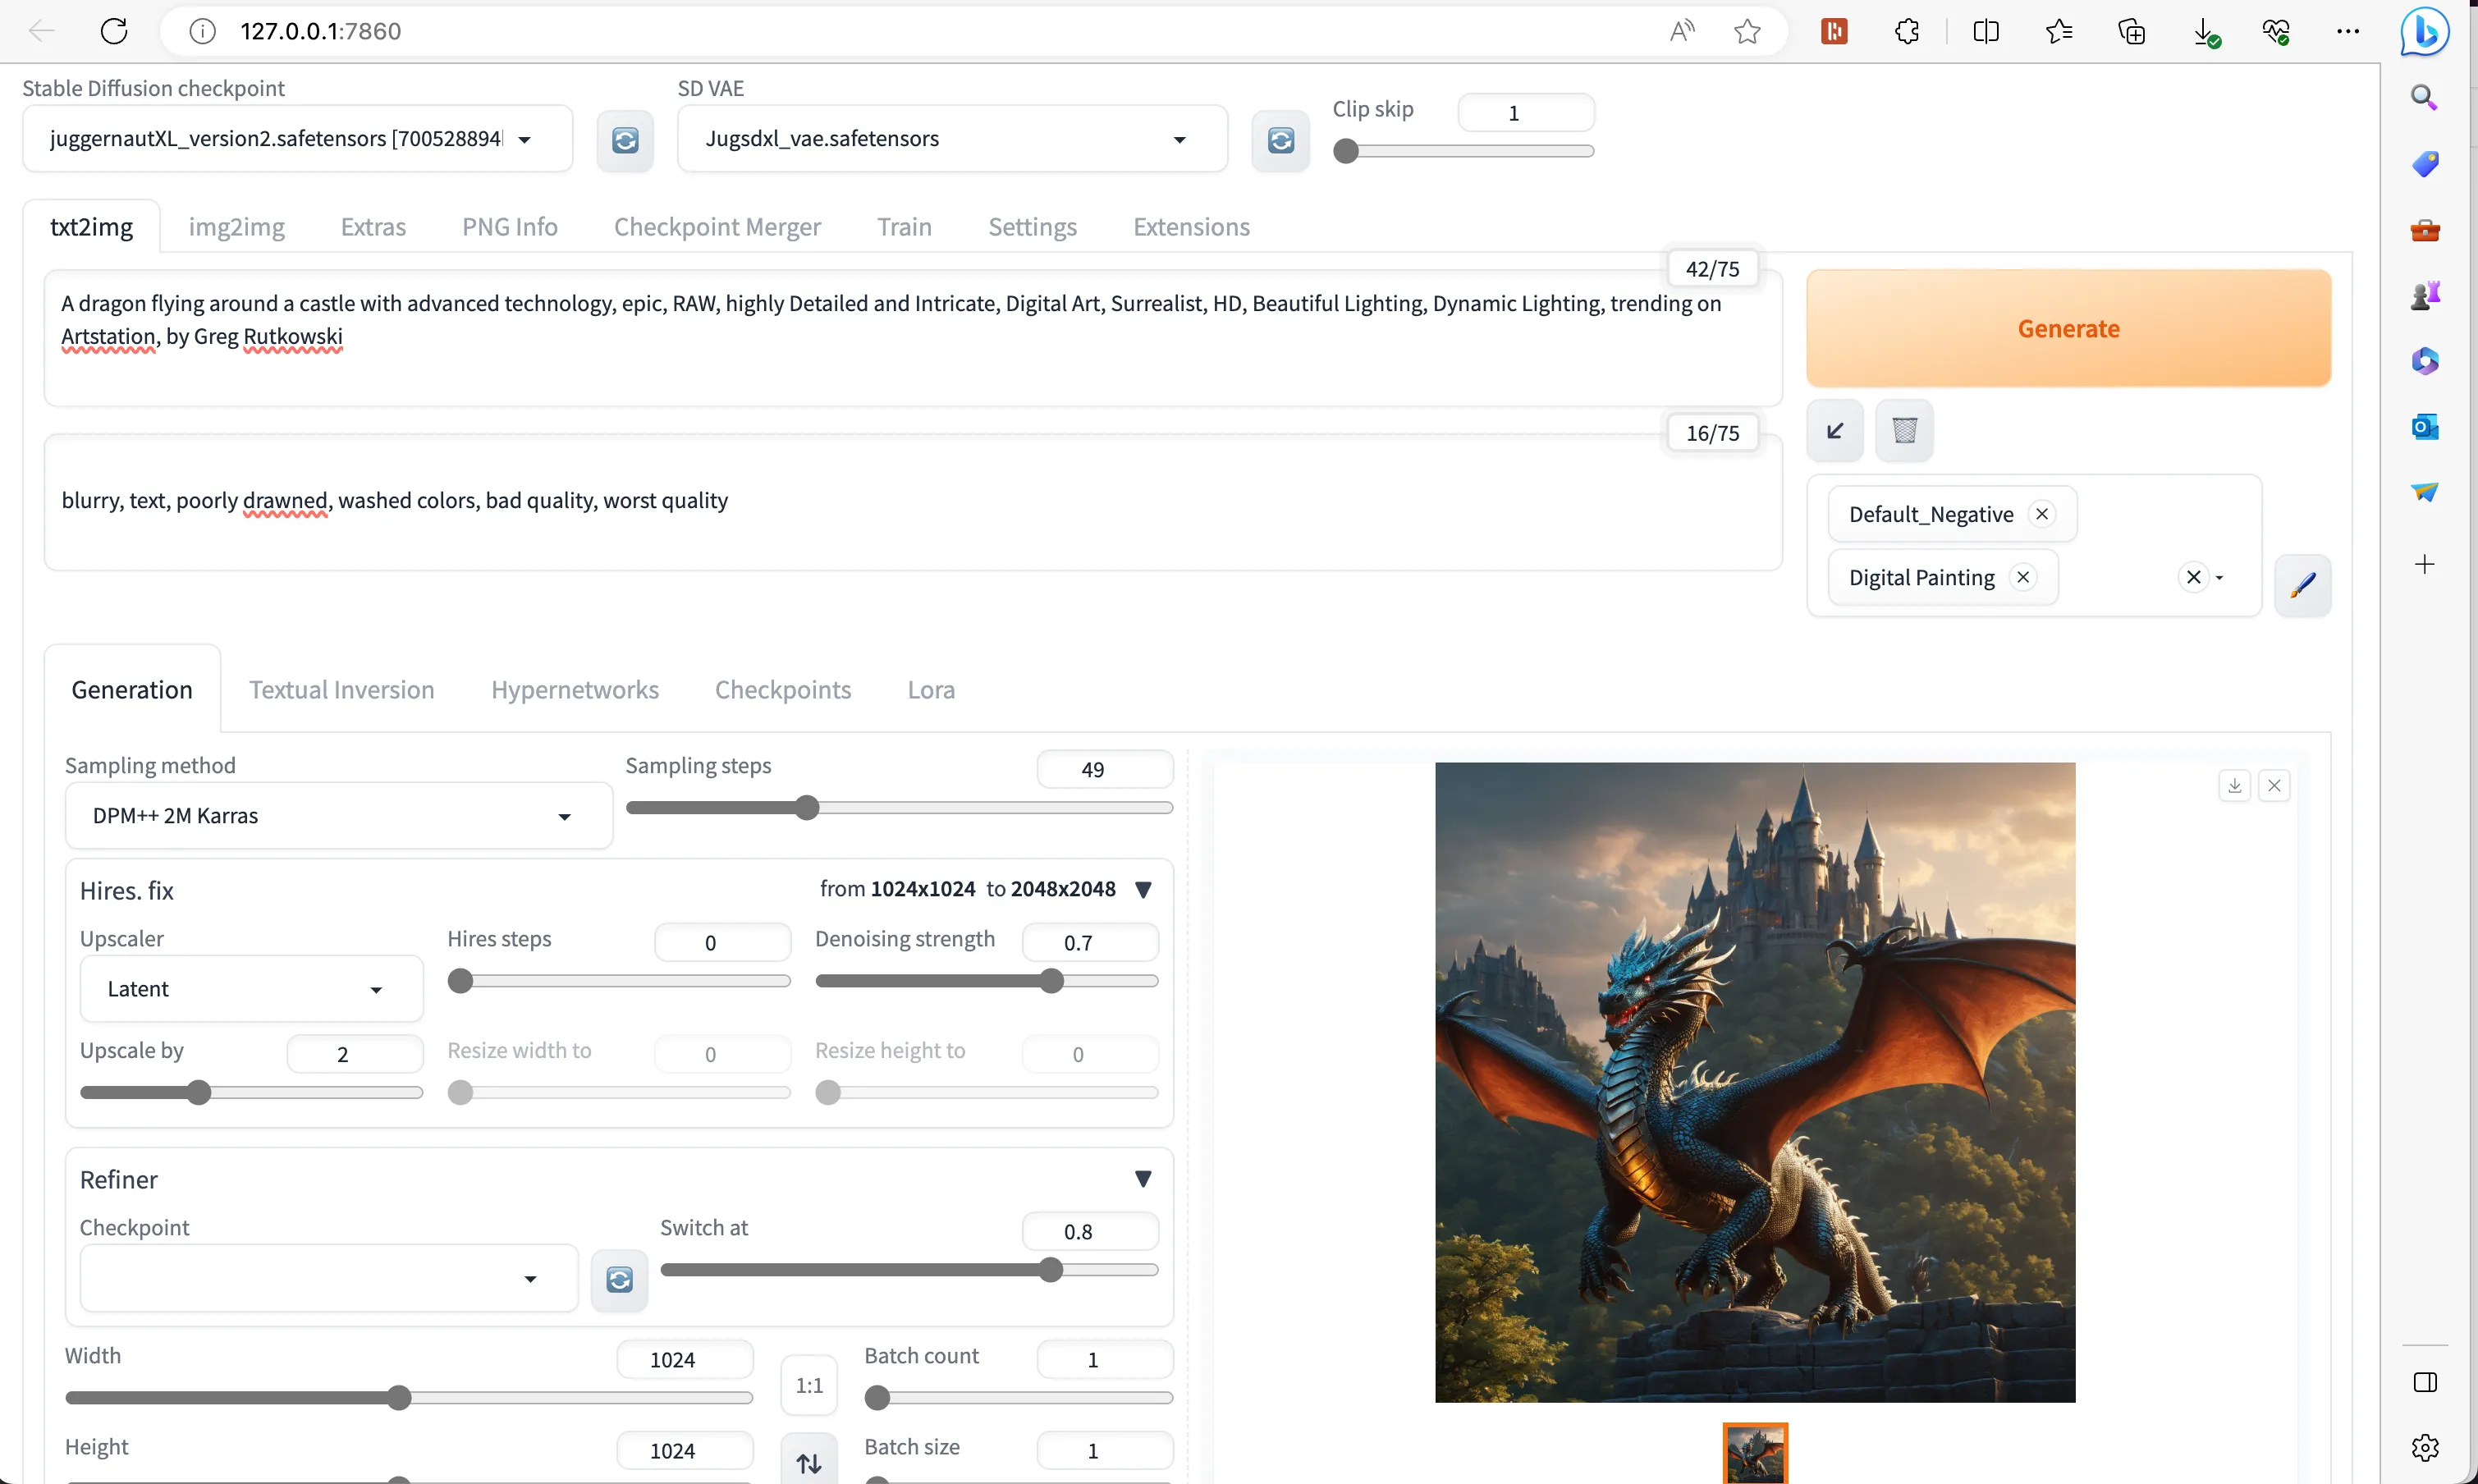The width and height of the screenshot is (2478, 1484).
Task: Swap width and height with arrows button
Action: (808, 1463)
